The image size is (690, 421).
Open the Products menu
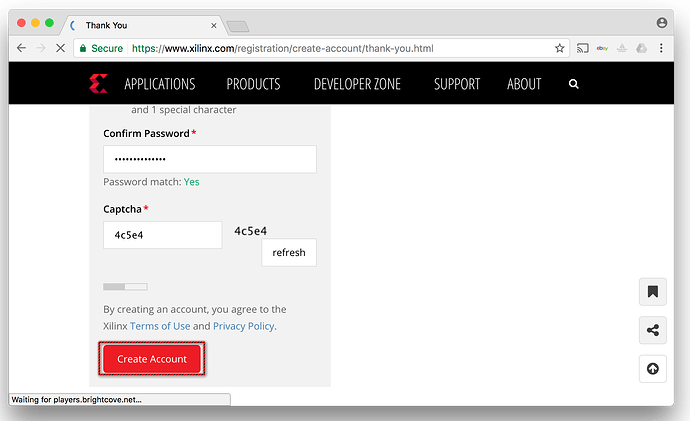pyautogui.click(x=253, y=84)
